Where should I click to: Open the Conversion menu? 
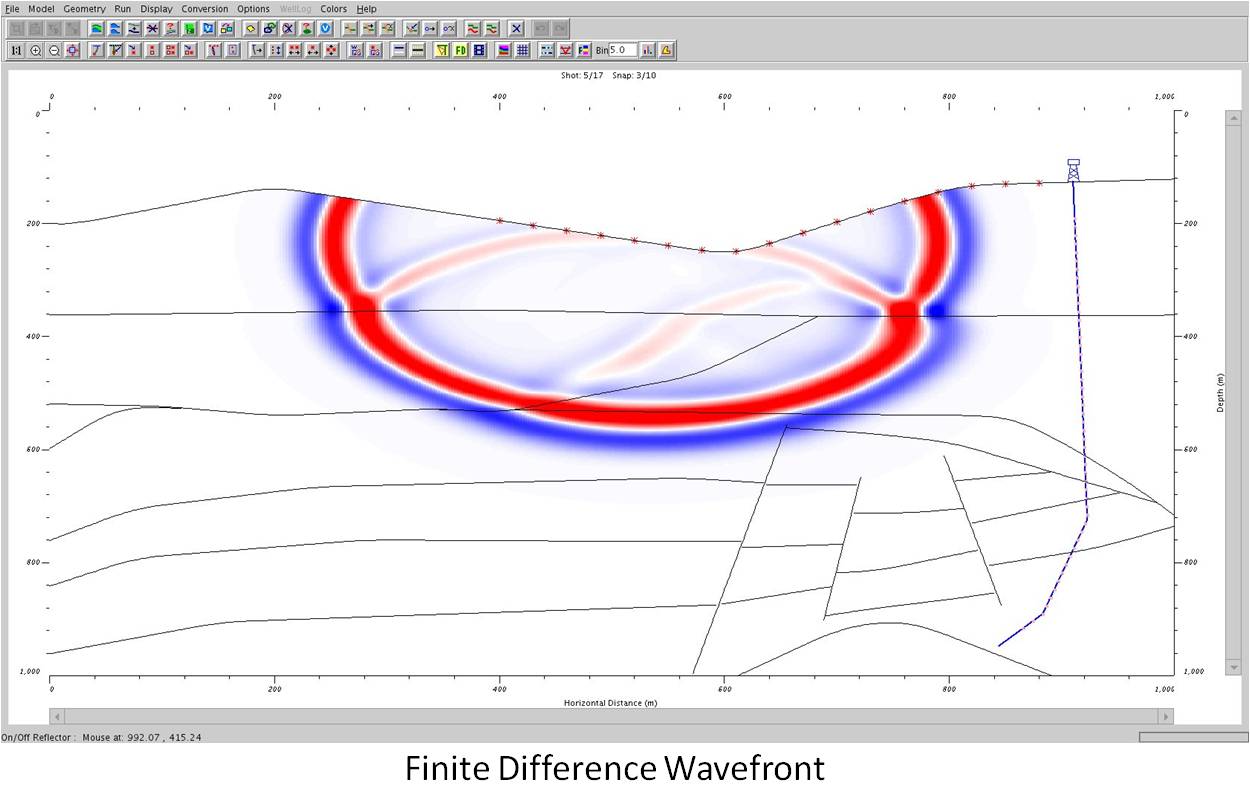tap(205, 8)
